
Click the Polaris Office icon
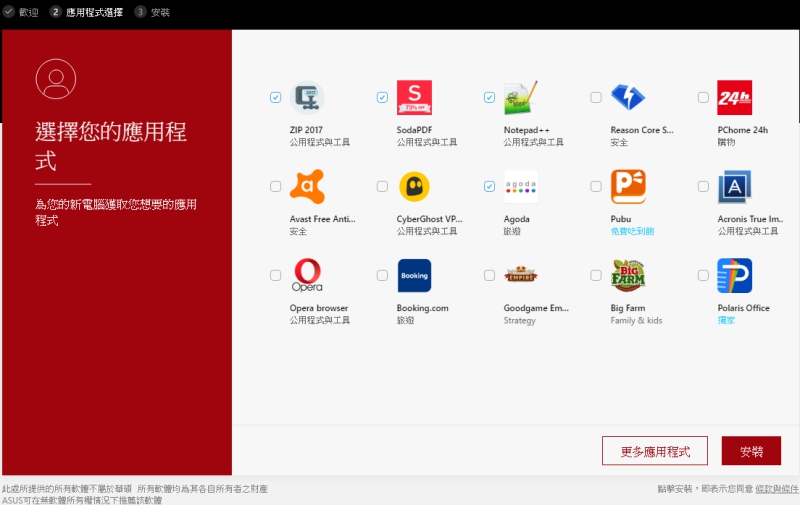click(734, 275)
